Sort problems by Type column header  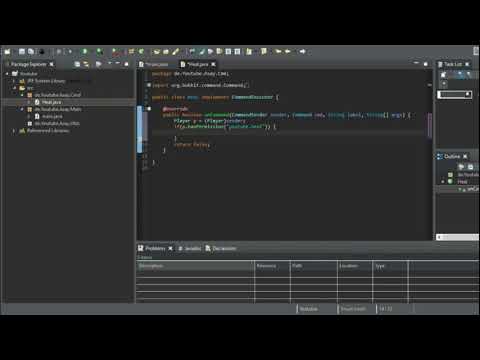pos(391,266)
